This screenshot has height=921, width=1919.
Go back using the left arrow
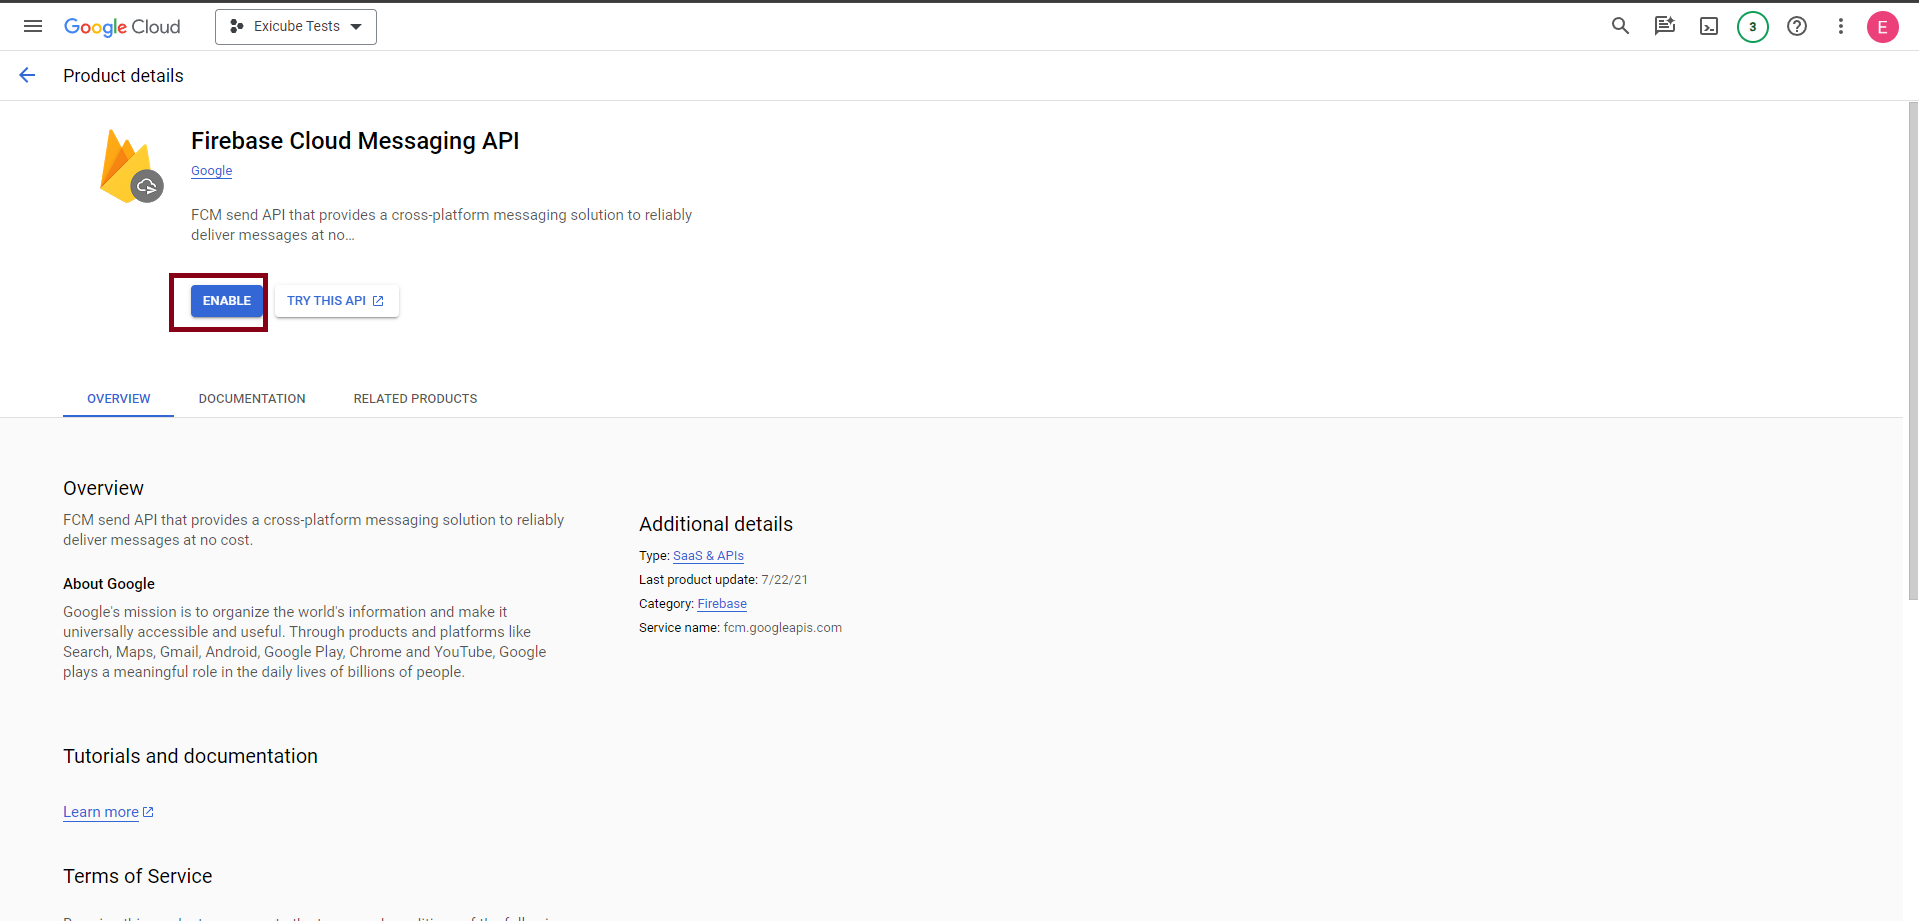point(27,75)
